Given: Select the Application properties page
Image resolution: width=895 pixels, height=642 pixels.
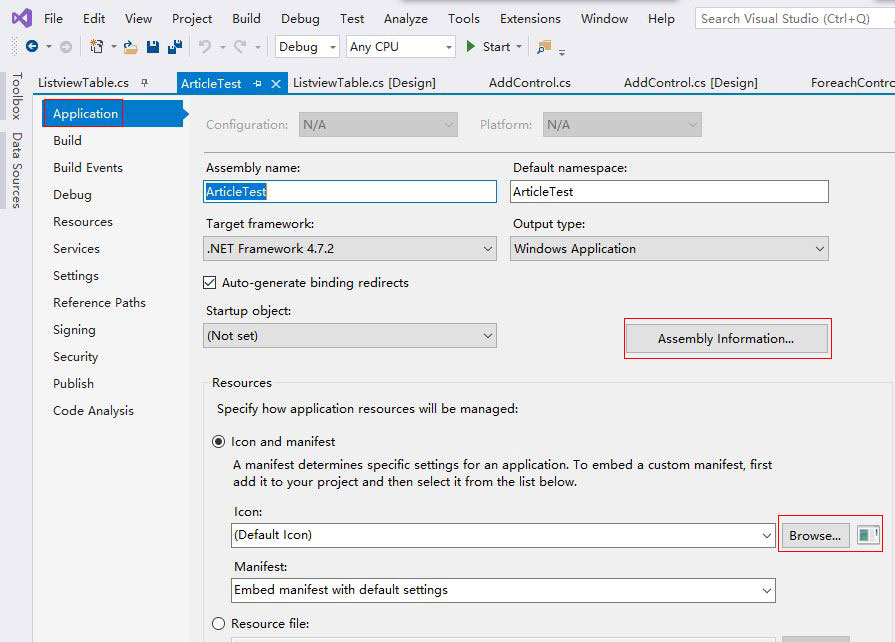Looking at the screenshot, I should (113, 114).
